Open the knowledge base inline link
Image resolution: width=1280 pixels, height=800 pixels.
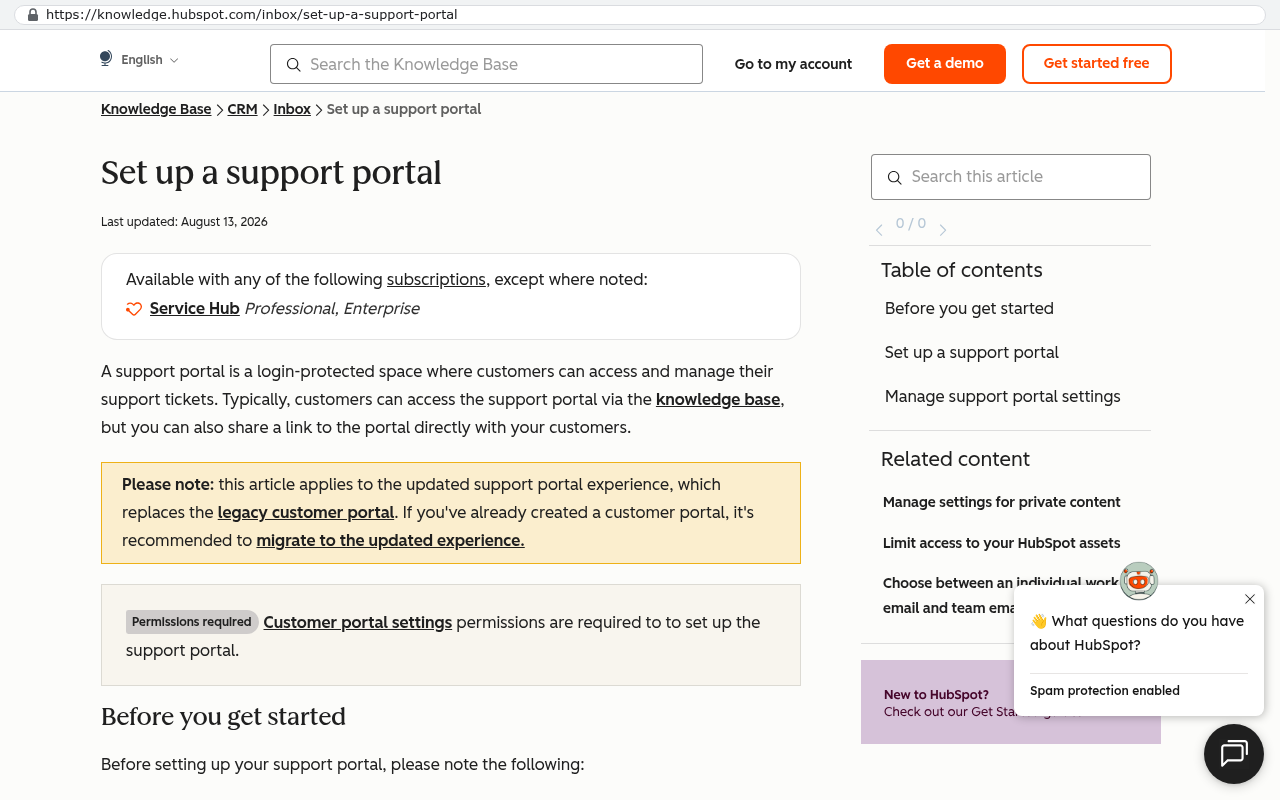(x=718, y=399)
